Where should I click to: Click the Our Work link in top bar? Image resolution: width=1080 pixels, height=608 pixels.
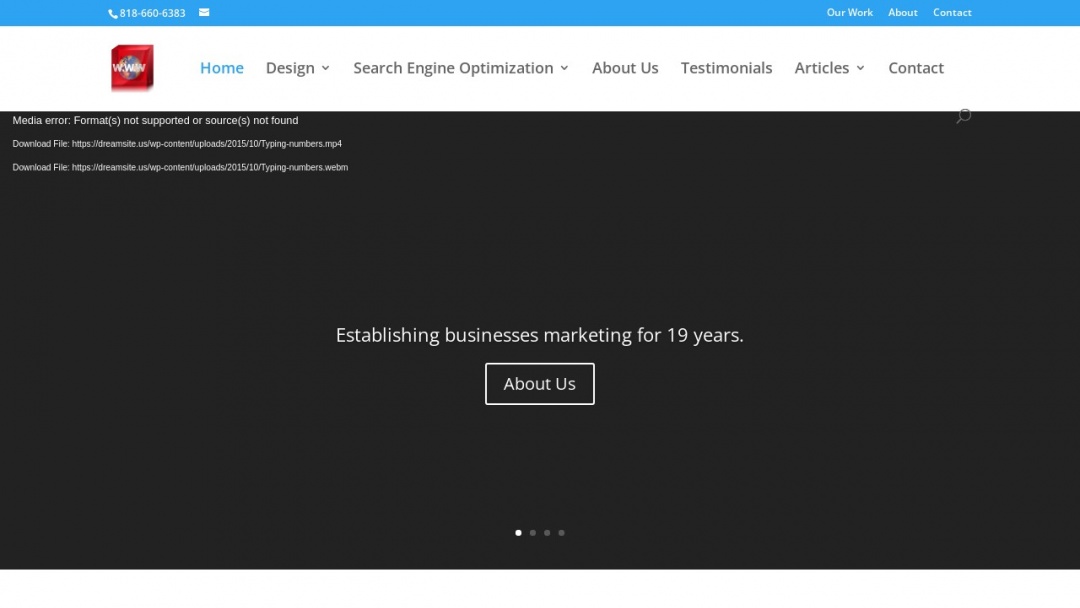click(x=849, y=12)
